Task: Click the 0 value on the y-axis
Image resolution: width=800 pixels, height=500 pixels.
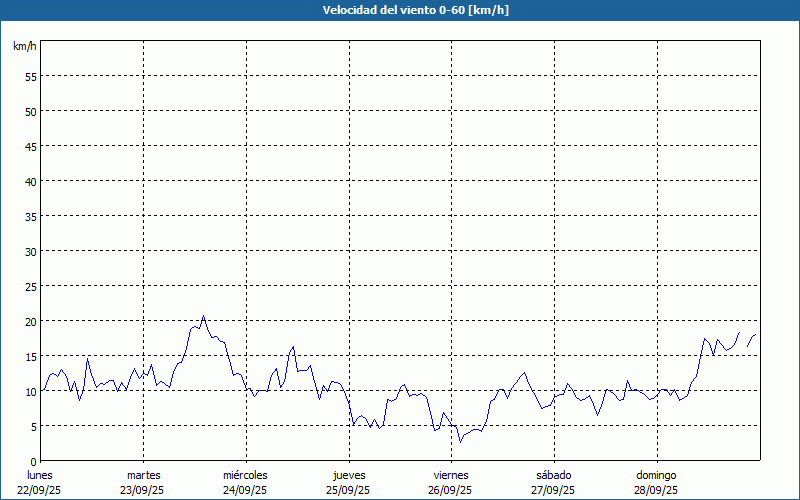Action: (x=33, y=461)
